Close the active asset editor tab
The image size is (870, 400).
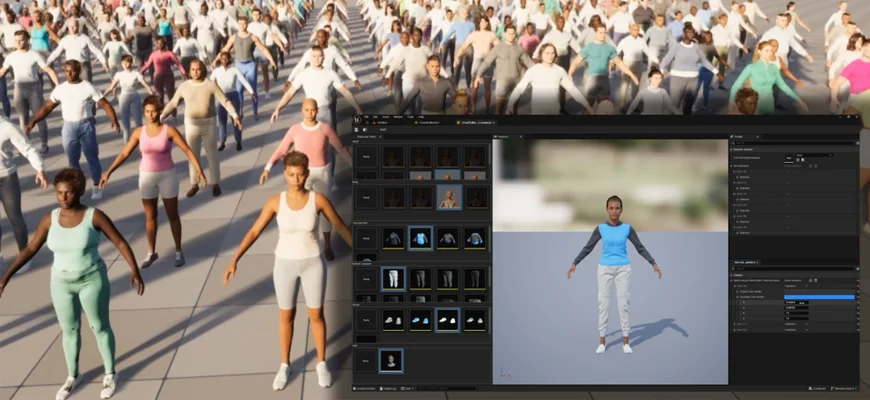[493, 122]
